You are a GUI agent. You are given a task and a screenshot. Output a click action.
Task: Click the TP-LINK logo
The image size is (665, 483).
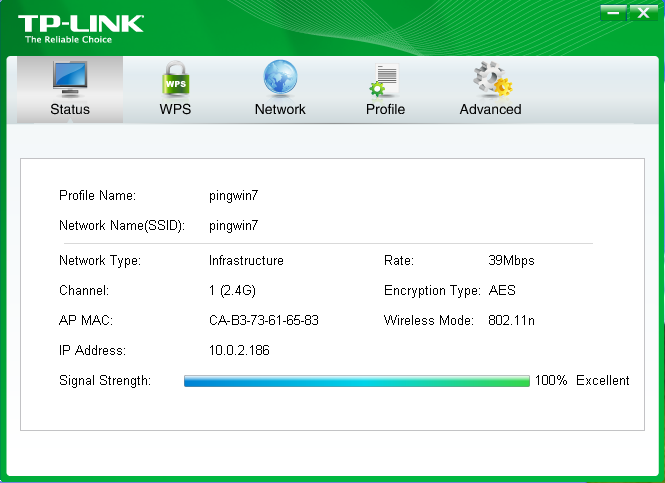[x=81, y=24]
